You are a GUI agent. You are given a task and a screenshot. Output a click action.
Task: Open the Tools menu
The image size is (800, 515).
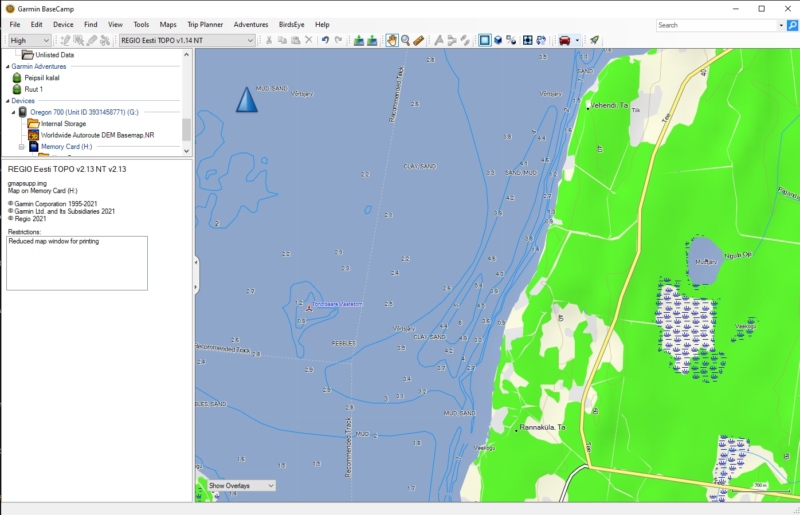(x=141, y=24)
